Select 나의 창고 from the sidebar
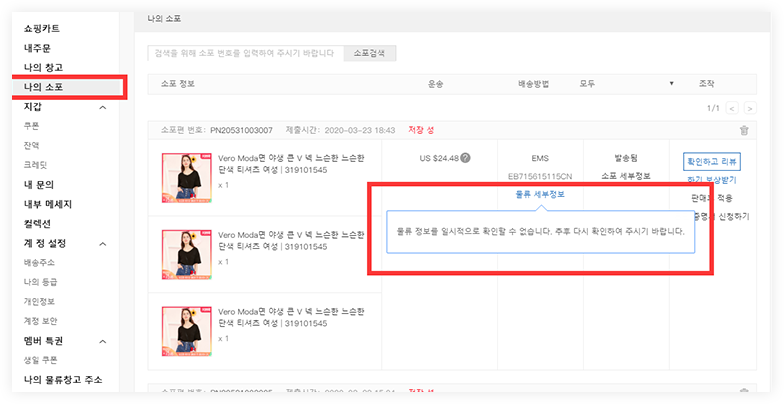 coord(44,67)
